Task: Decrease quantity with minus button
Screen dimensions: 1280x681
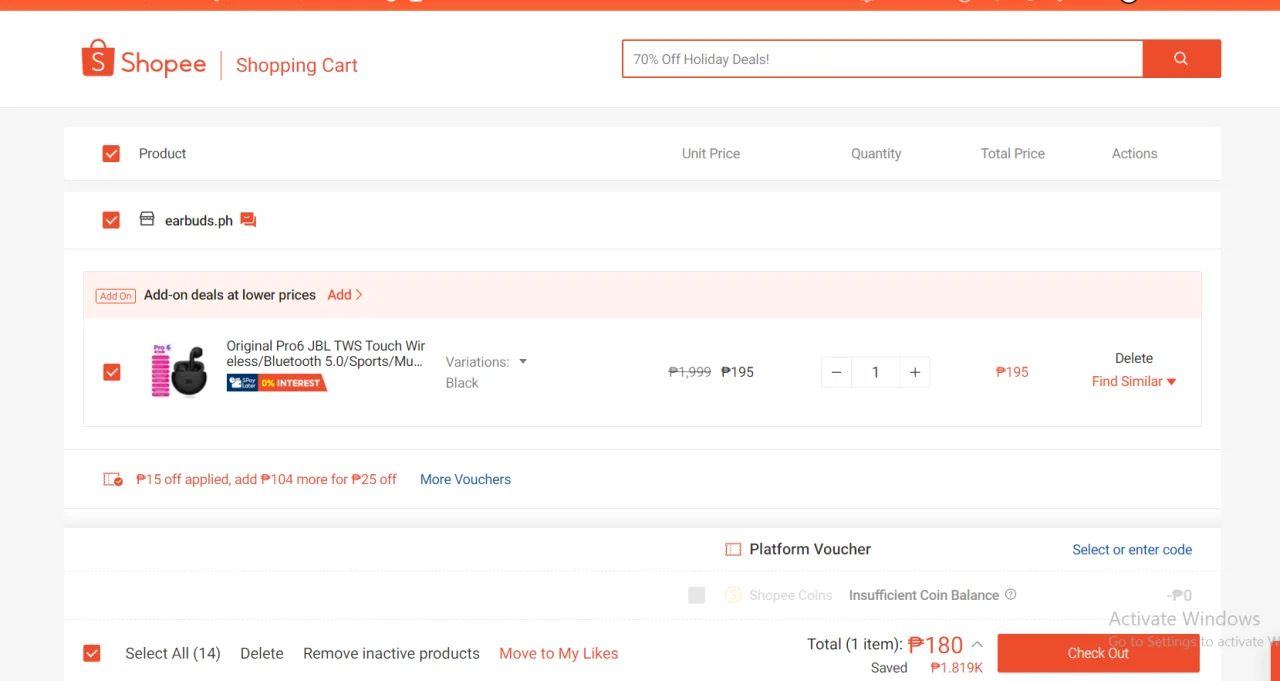Action: [837, 372]
